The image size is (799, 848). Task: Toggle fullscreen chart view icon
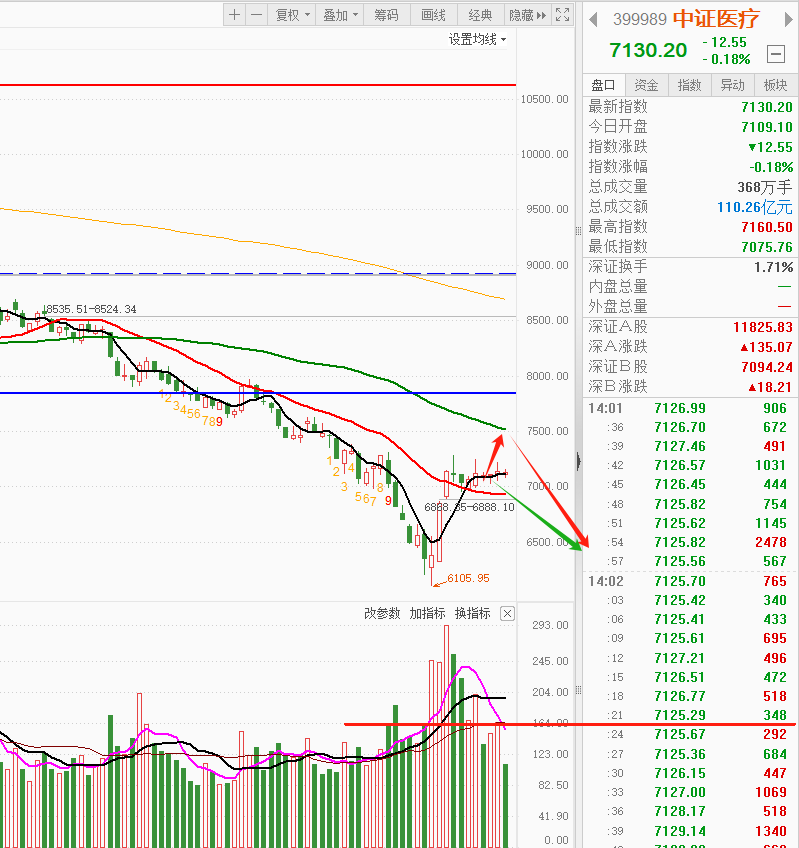(564, 15)
